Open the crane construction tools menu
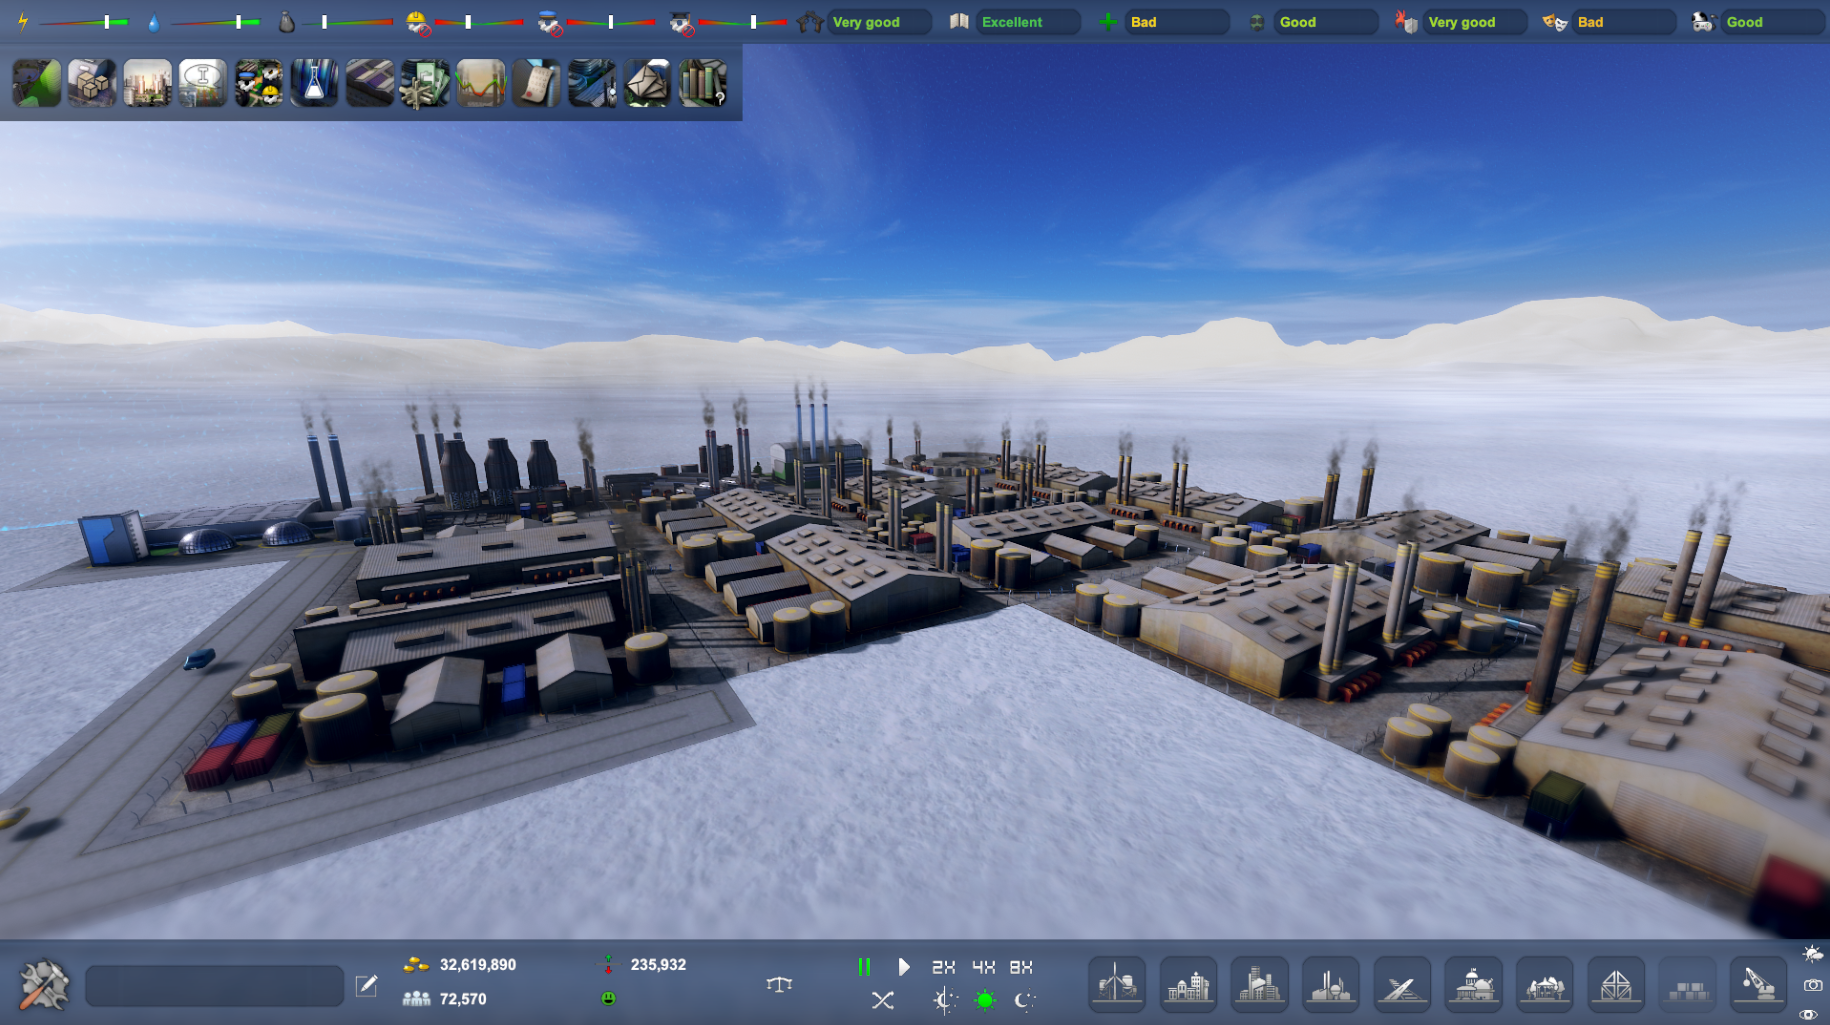1830x1025 pixels. coord(1758,984)
